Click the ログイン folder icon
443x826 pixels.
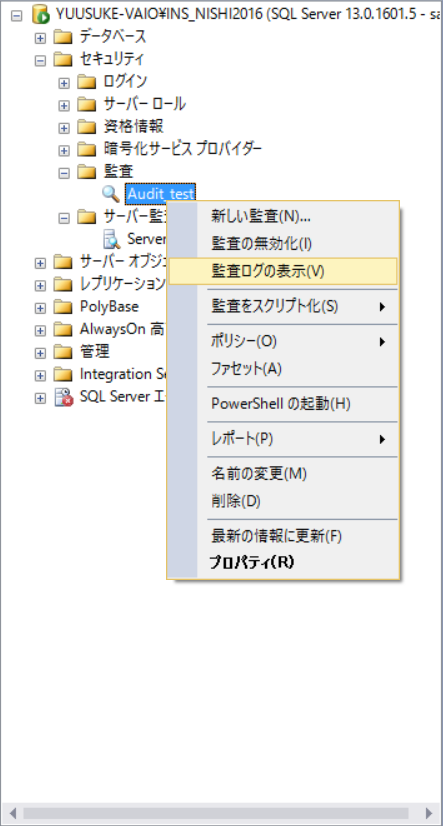(87, 82)
